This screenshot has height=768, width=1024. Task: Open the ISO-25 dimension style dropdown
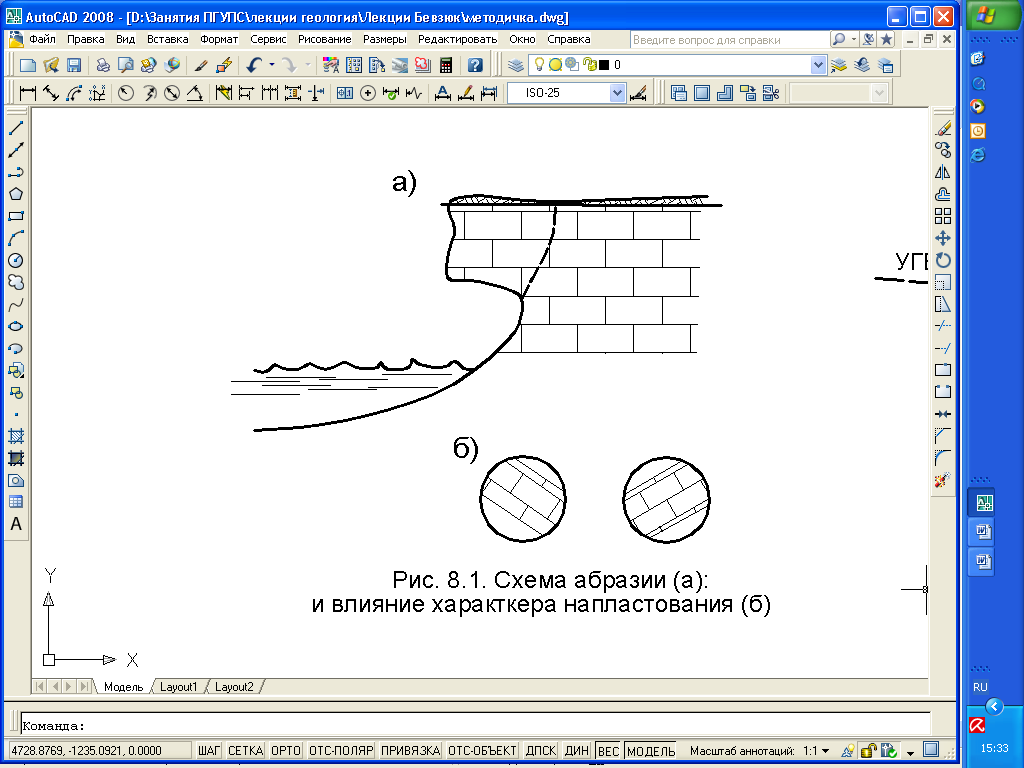tap(617, 93)
